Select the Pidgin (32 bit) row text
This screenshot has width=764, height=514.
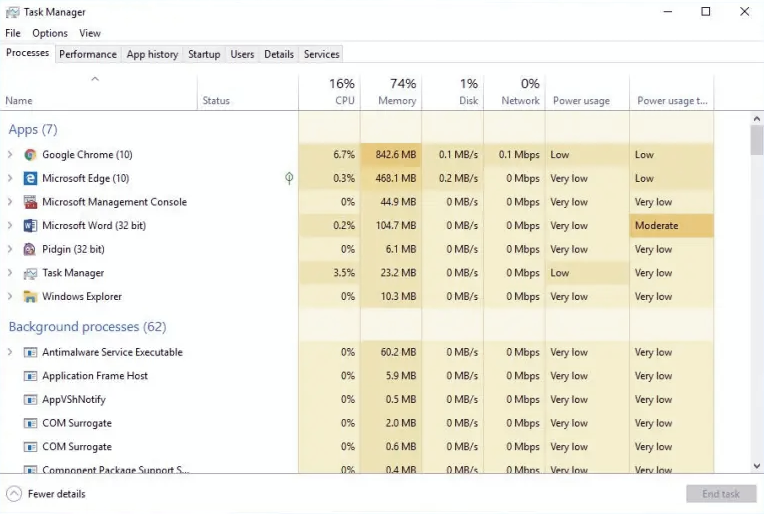[73, 249]
